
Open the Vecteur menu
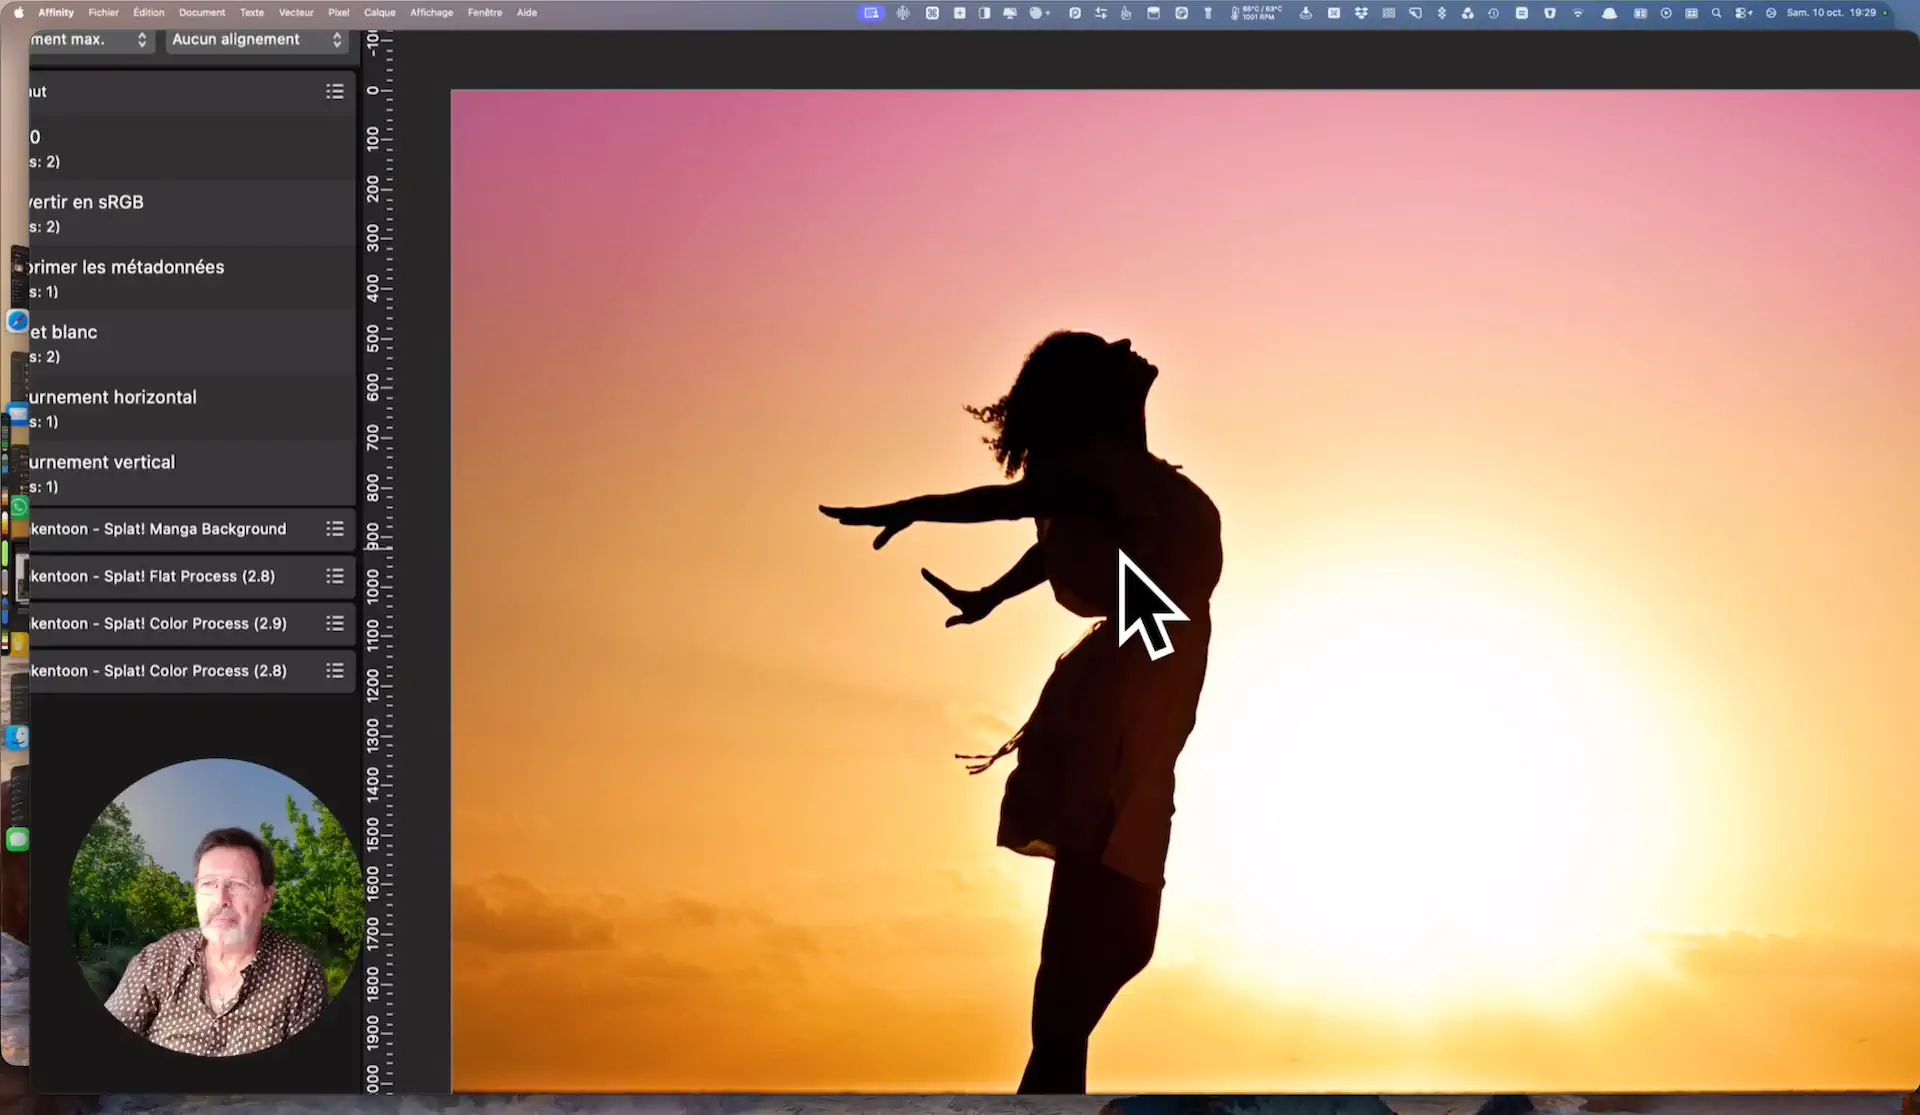point(296,13)
